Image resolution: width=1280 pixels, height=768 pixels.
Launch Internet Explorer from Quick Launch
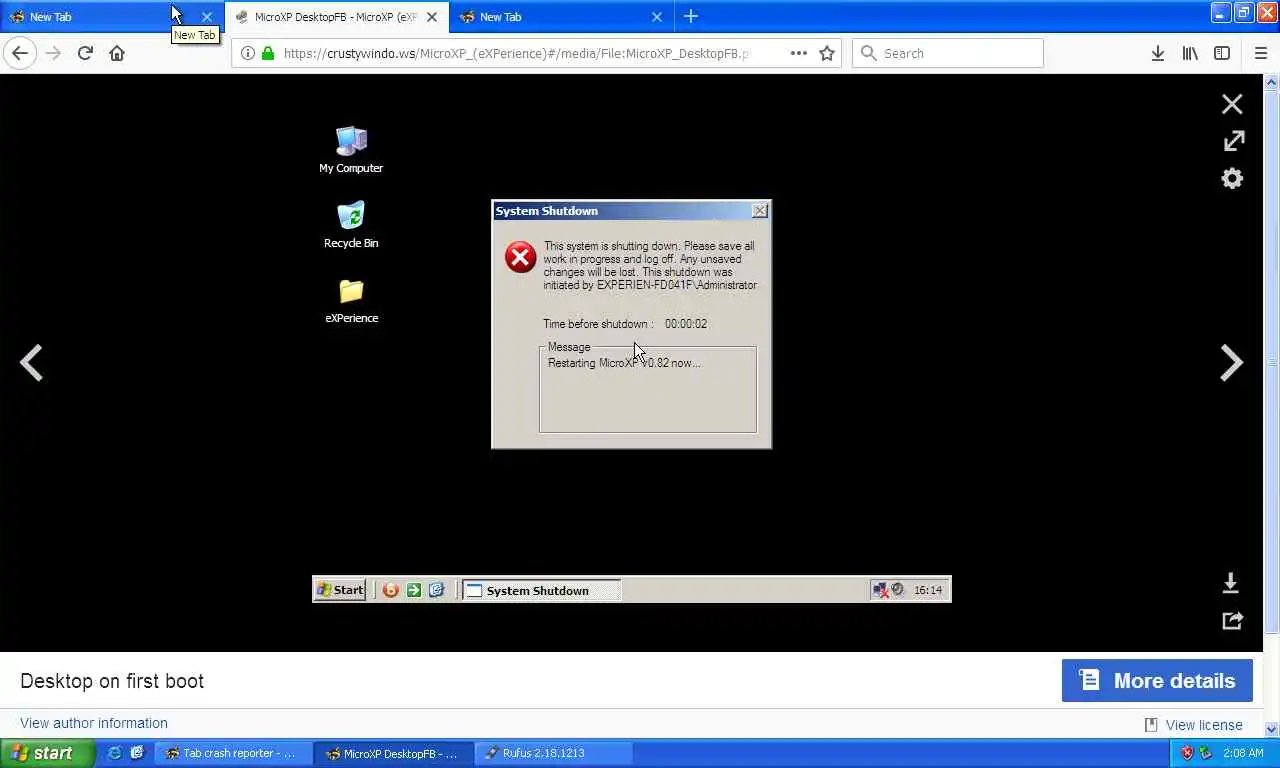(x=114, y=753)
